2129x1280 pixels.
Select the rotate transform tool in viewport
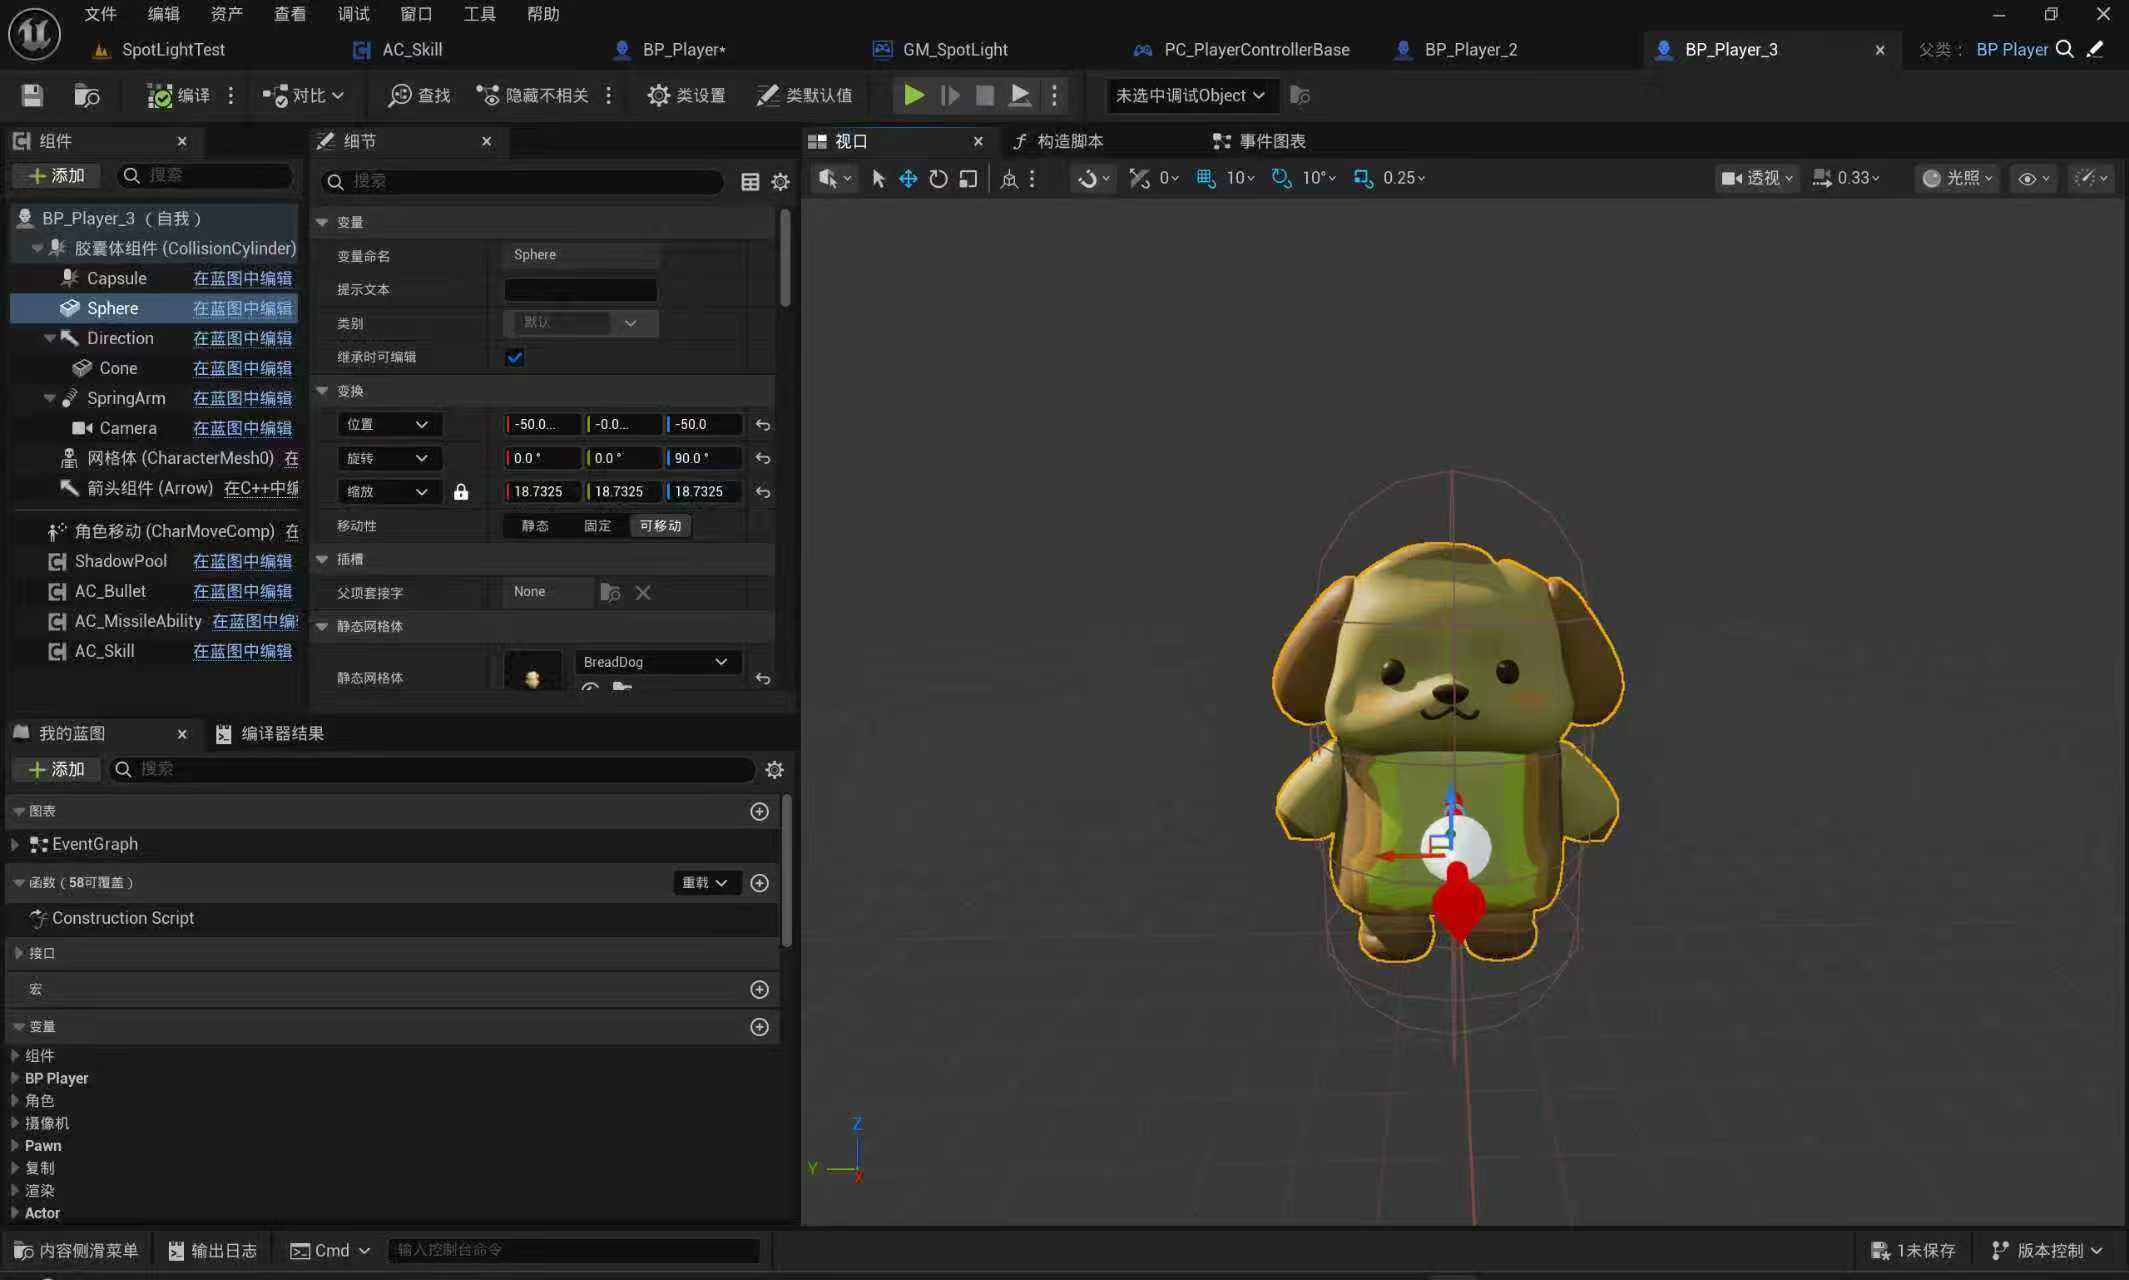[937, 178]
